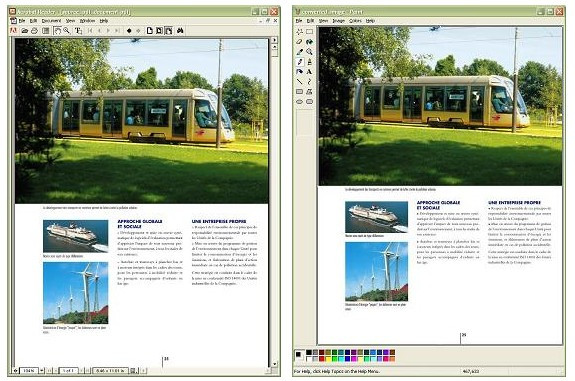Open the Help menu in Paint

coord(370,21)
